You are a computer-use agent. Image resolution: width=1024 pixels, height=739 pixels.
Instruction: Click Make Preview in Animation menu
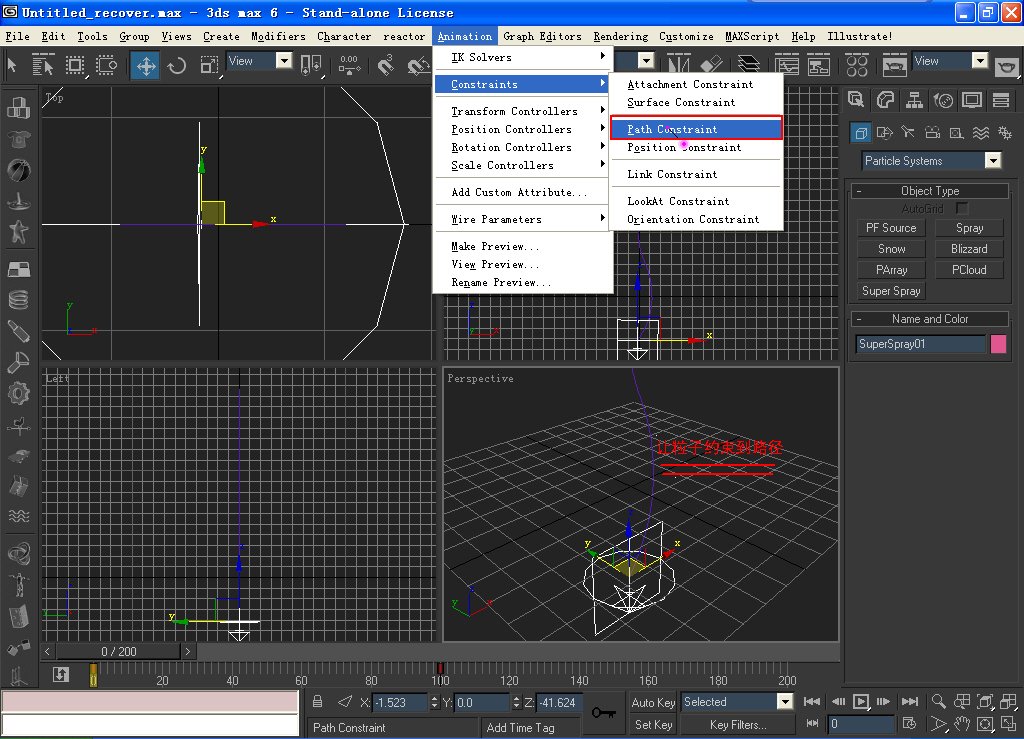point(523,246)
